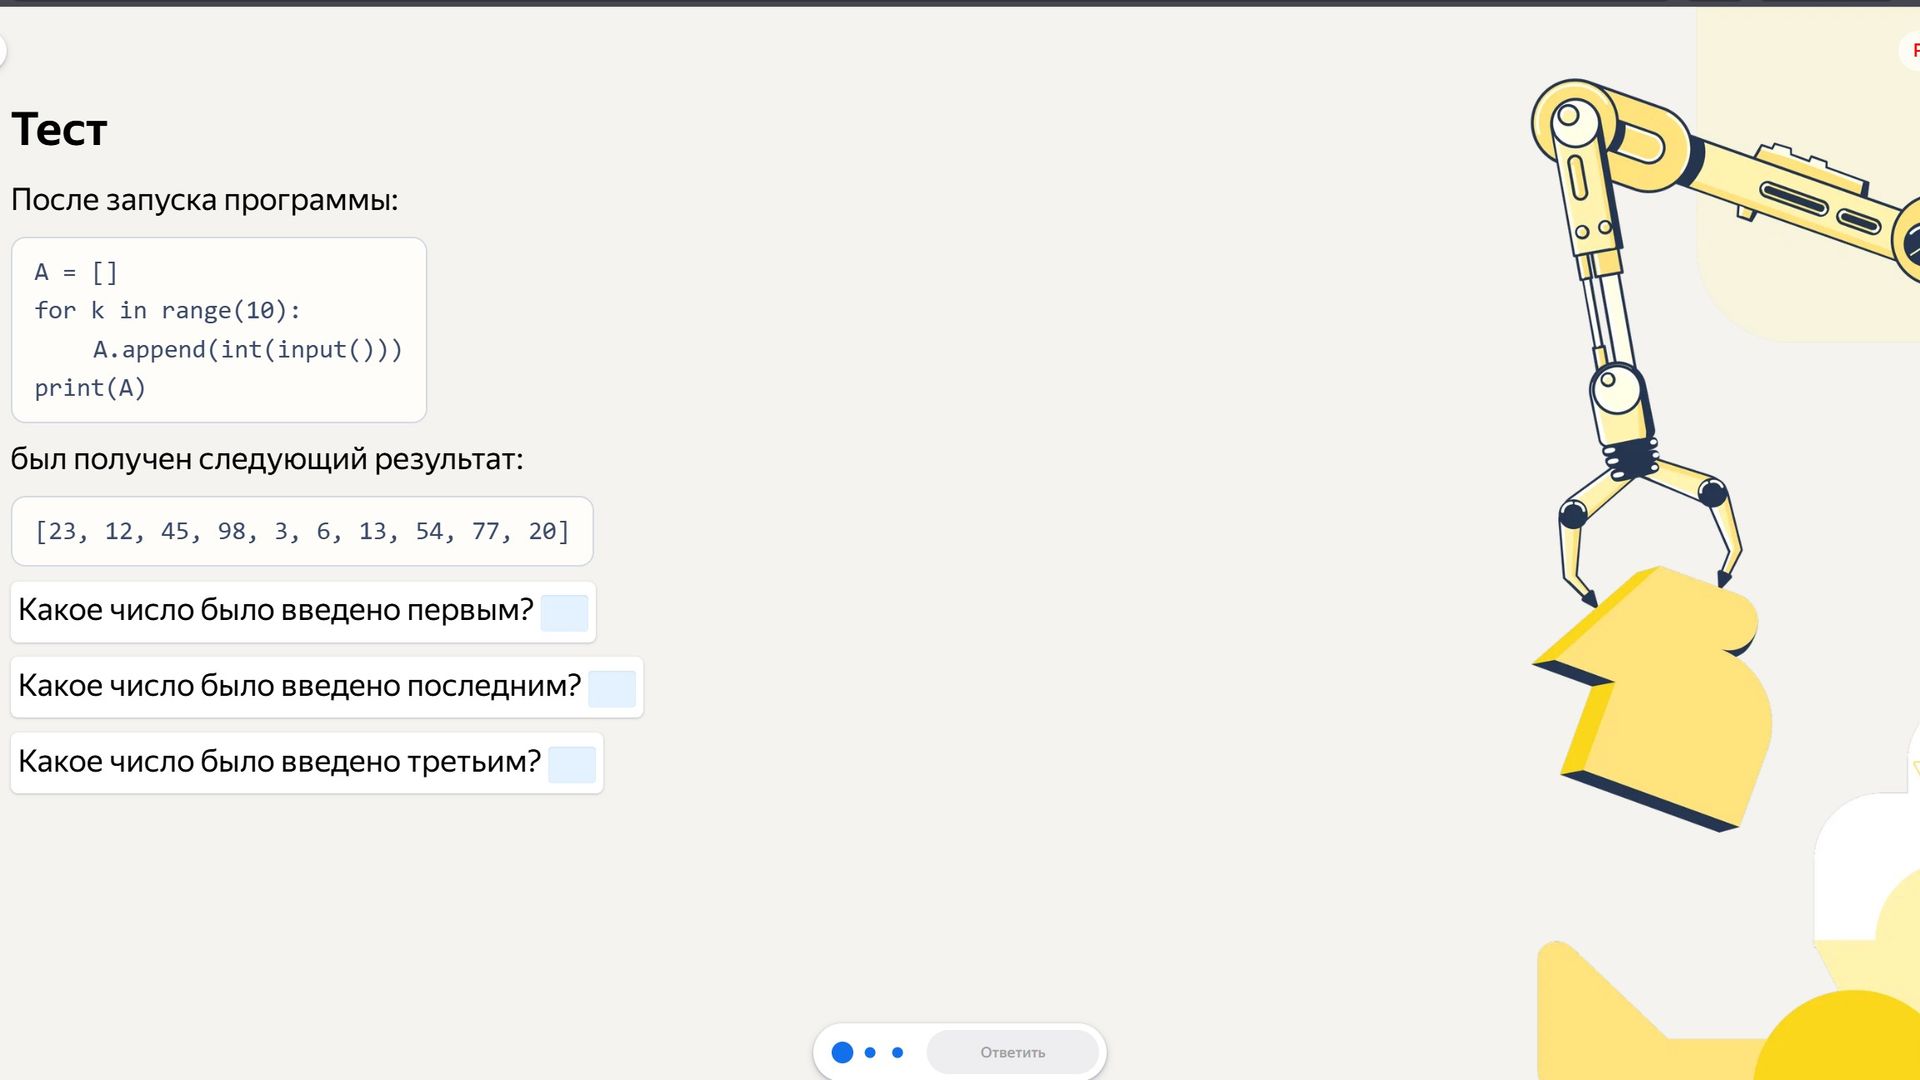Image resolution: width=1920 pixels, height=1080 pixels.
Task: Click the text 'После запуска программы:'
Action: (204, 200)
